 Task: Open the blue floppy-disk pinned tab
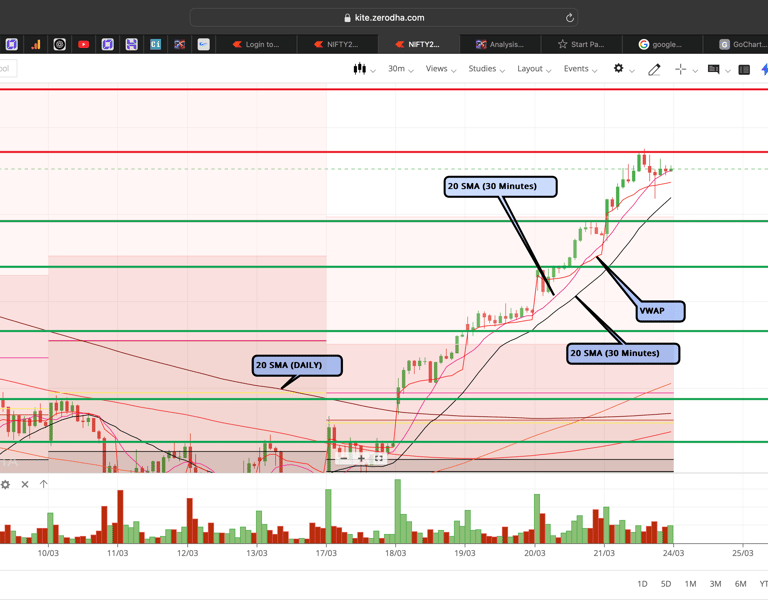tap(131, 45)
